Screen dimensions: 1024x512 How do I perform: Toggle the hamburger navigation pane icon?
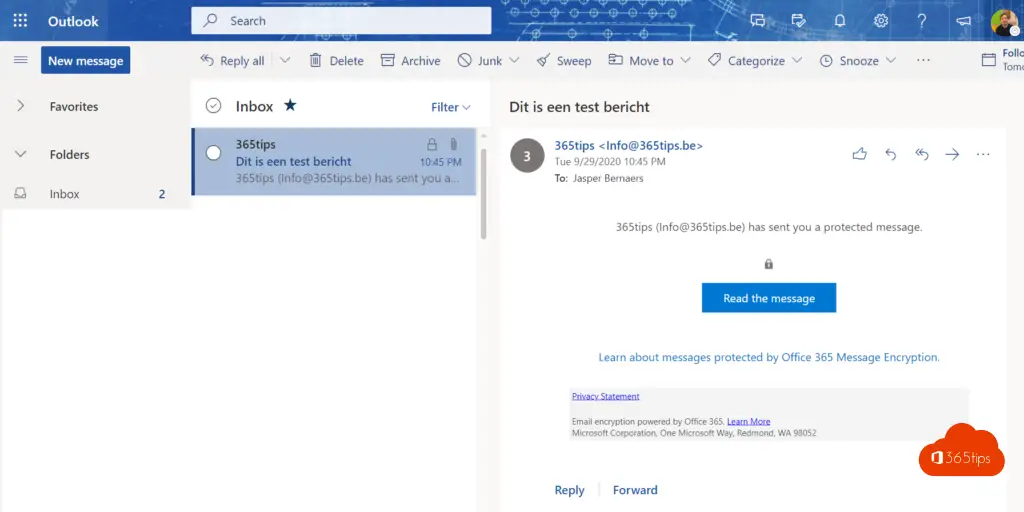(20, 60)
